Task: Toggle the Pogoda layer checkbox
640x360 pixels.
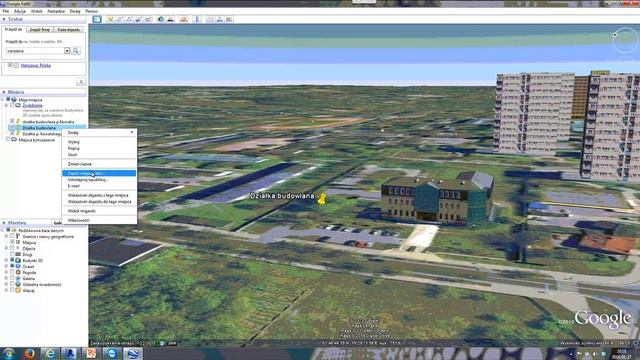Action: click(12, 272)
